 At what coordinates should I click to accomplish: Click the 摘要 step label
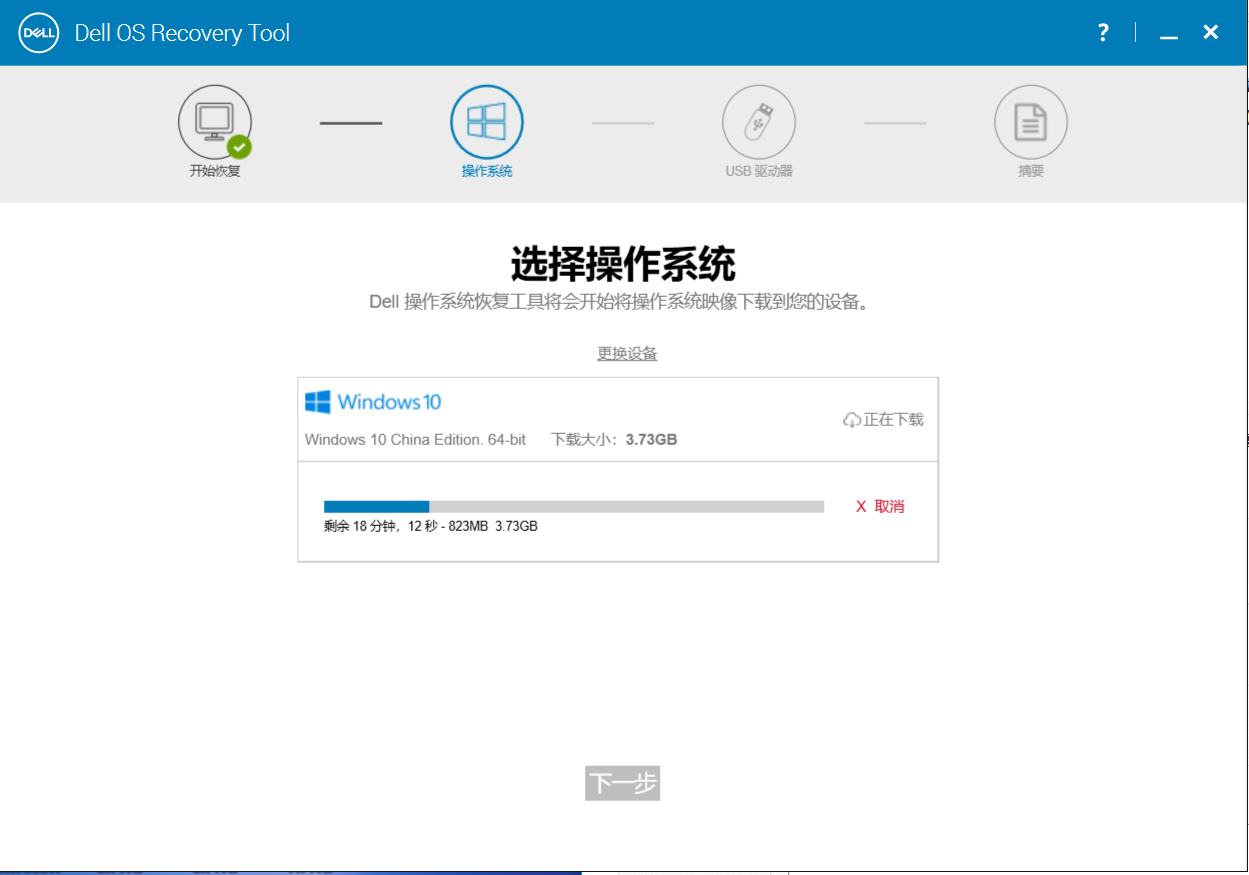click(x=1031, y=171)
